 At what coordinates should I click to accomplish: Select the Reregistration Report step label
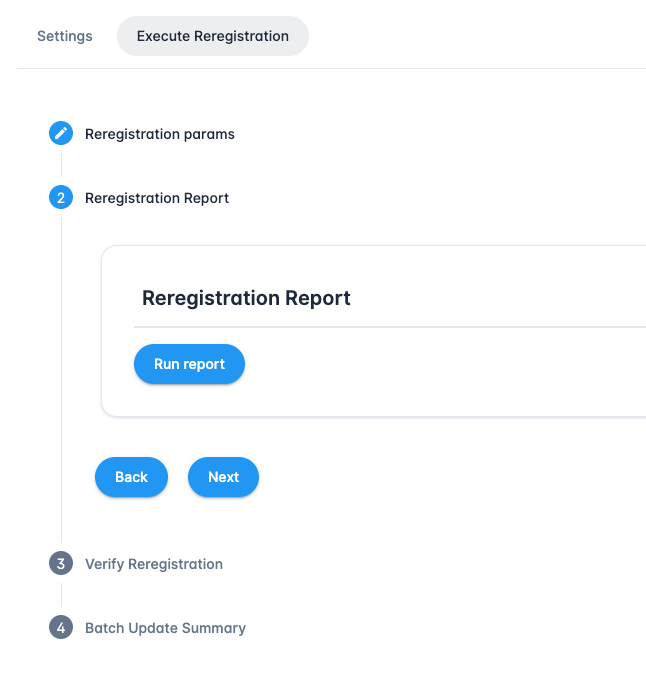point(157,198)
